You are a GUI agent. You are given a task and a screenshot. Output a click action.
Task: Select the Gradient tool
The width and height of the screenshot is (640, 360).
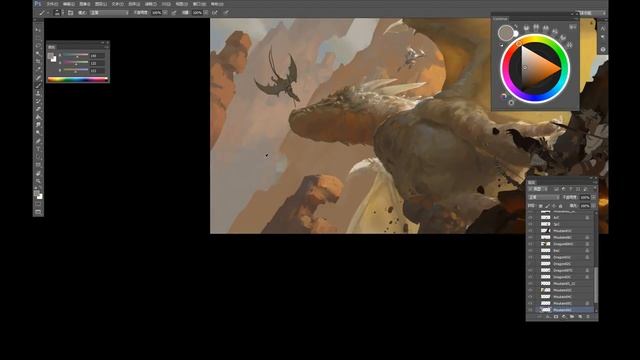[x=38, y=117]
